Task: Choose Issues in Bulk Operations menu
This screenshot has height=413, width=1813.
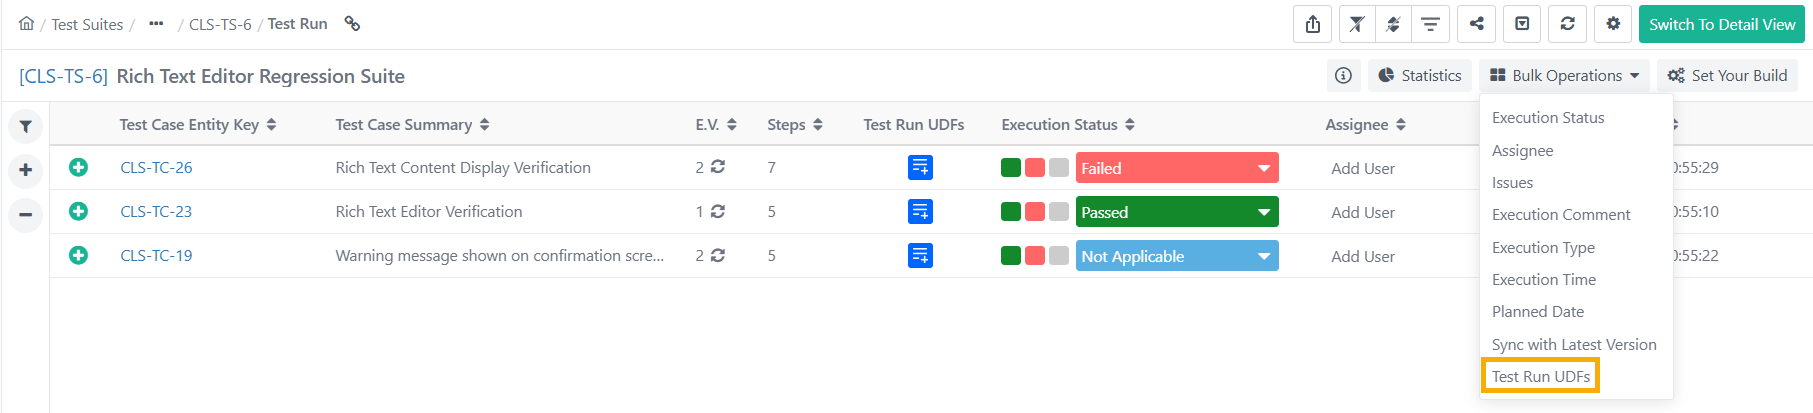Action: [1512, 183]
